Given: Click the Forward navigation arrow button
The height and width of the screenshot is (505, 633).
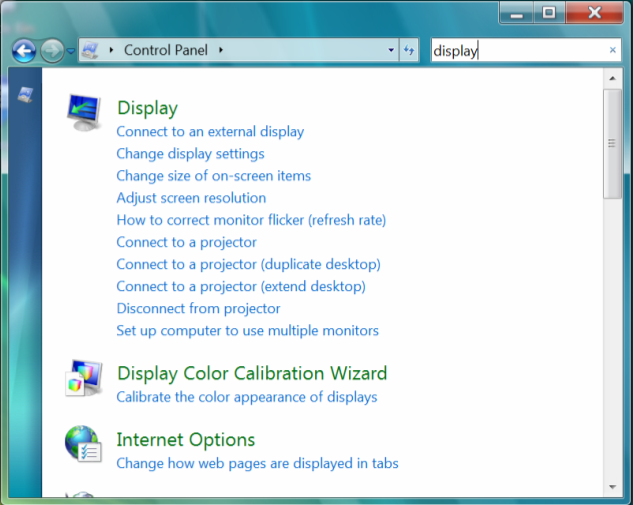Looking at the screenshot, I should (x=52, y=51).
